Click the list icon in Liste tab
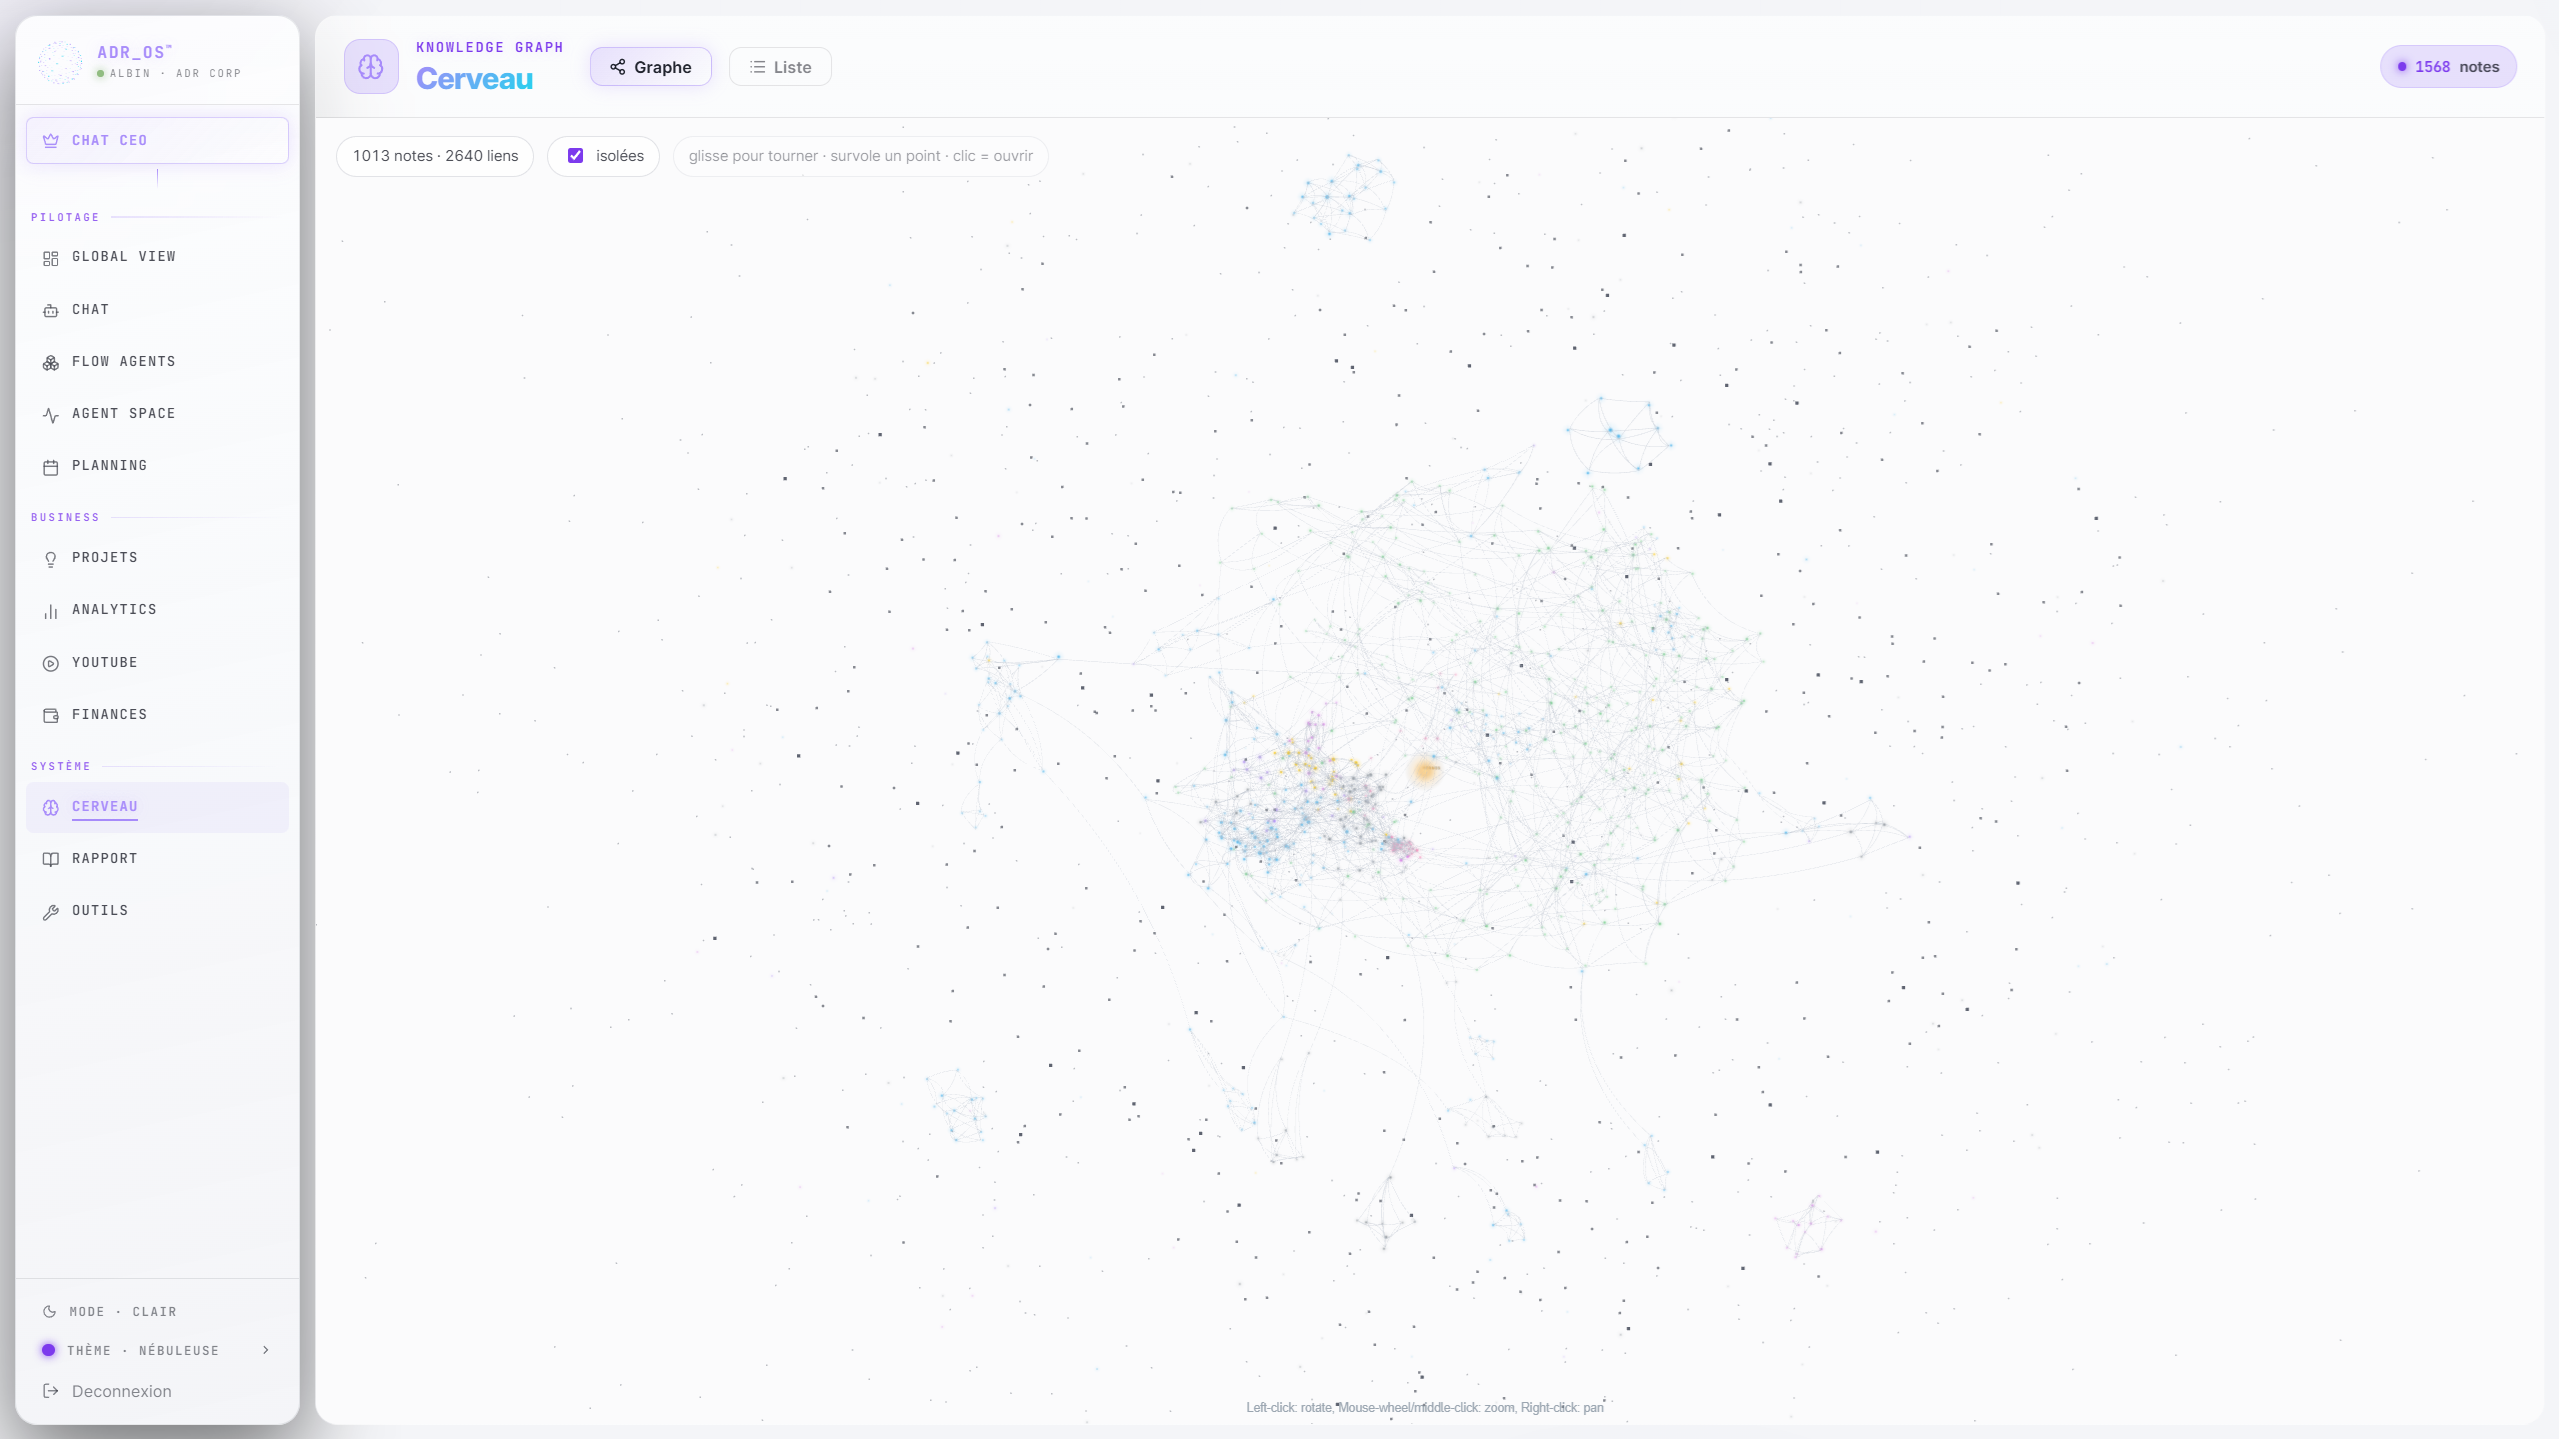The image size is (2559, 1439). 758,67
